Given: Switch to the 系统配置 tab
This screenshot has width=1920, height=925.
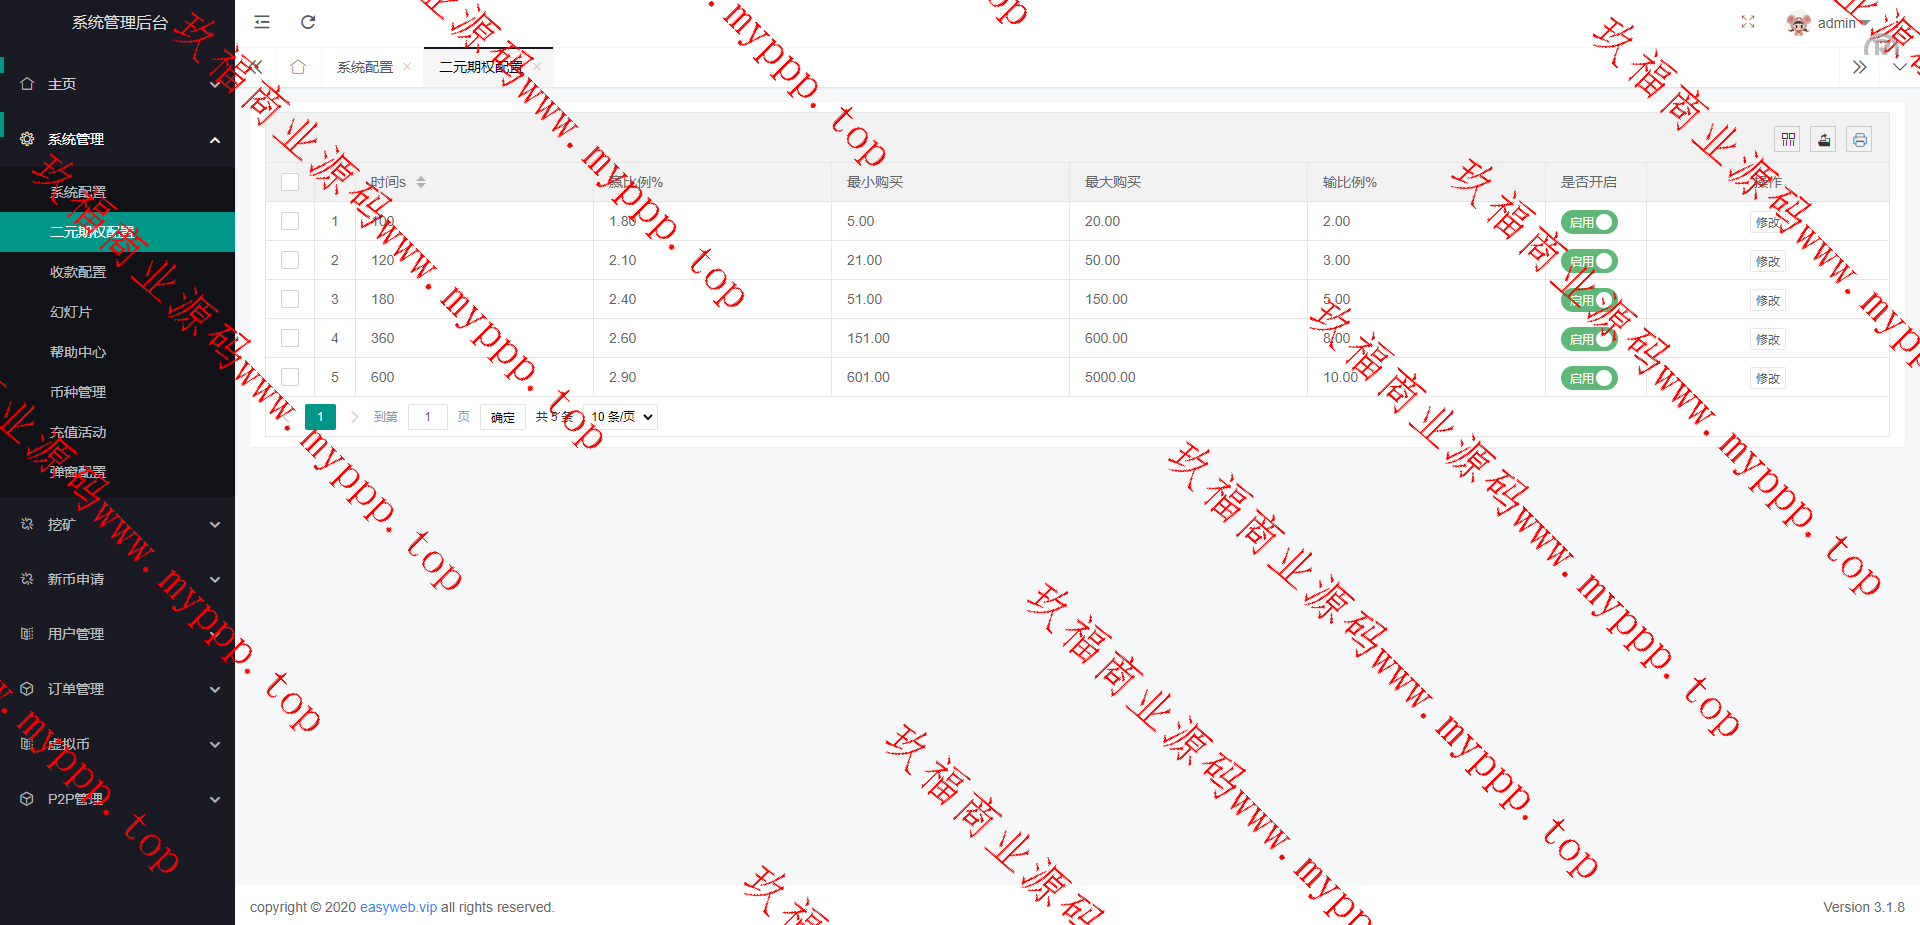Looking at the screenshot, I should pyautogui.click(x=365, y=67).
